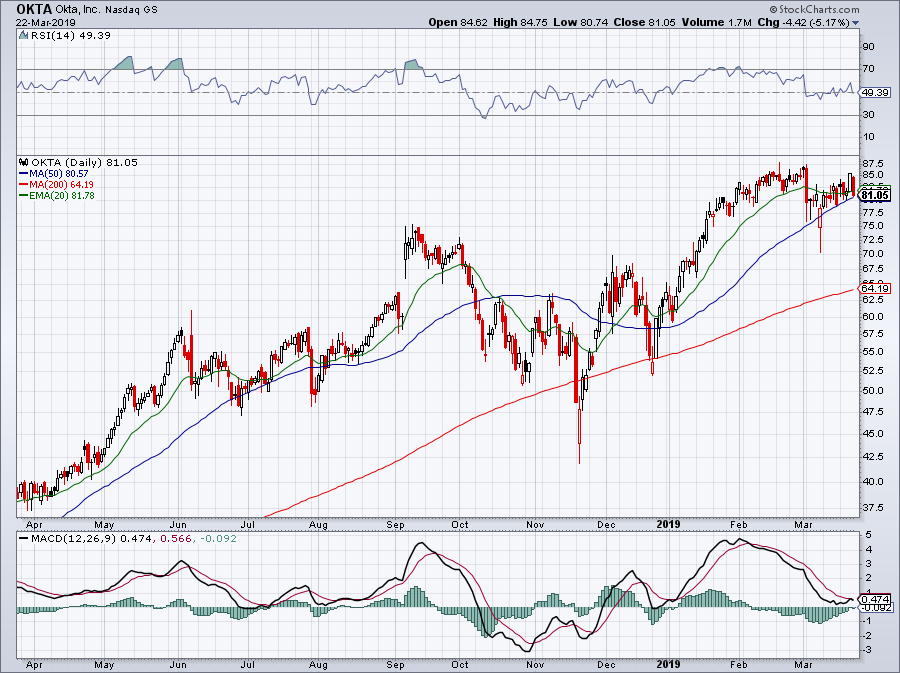Click the '45.0' price axis label

coord(872,433)
